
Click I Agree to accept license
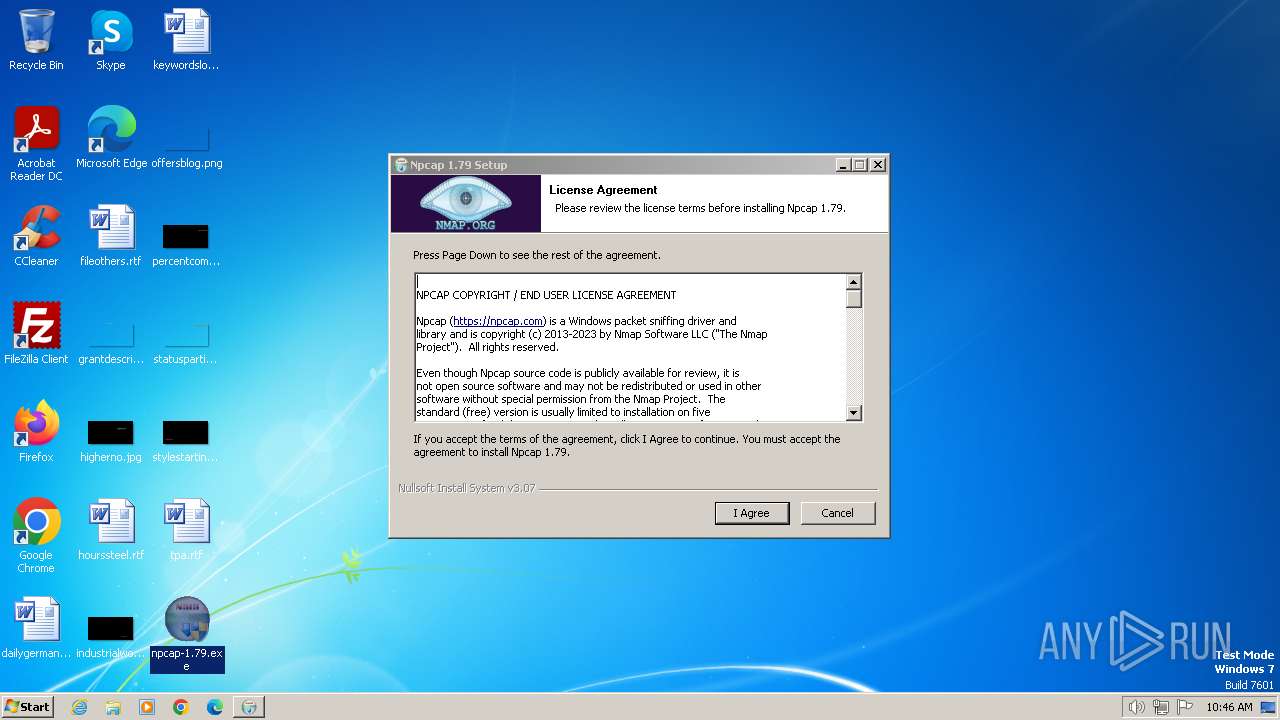point(752,513)
